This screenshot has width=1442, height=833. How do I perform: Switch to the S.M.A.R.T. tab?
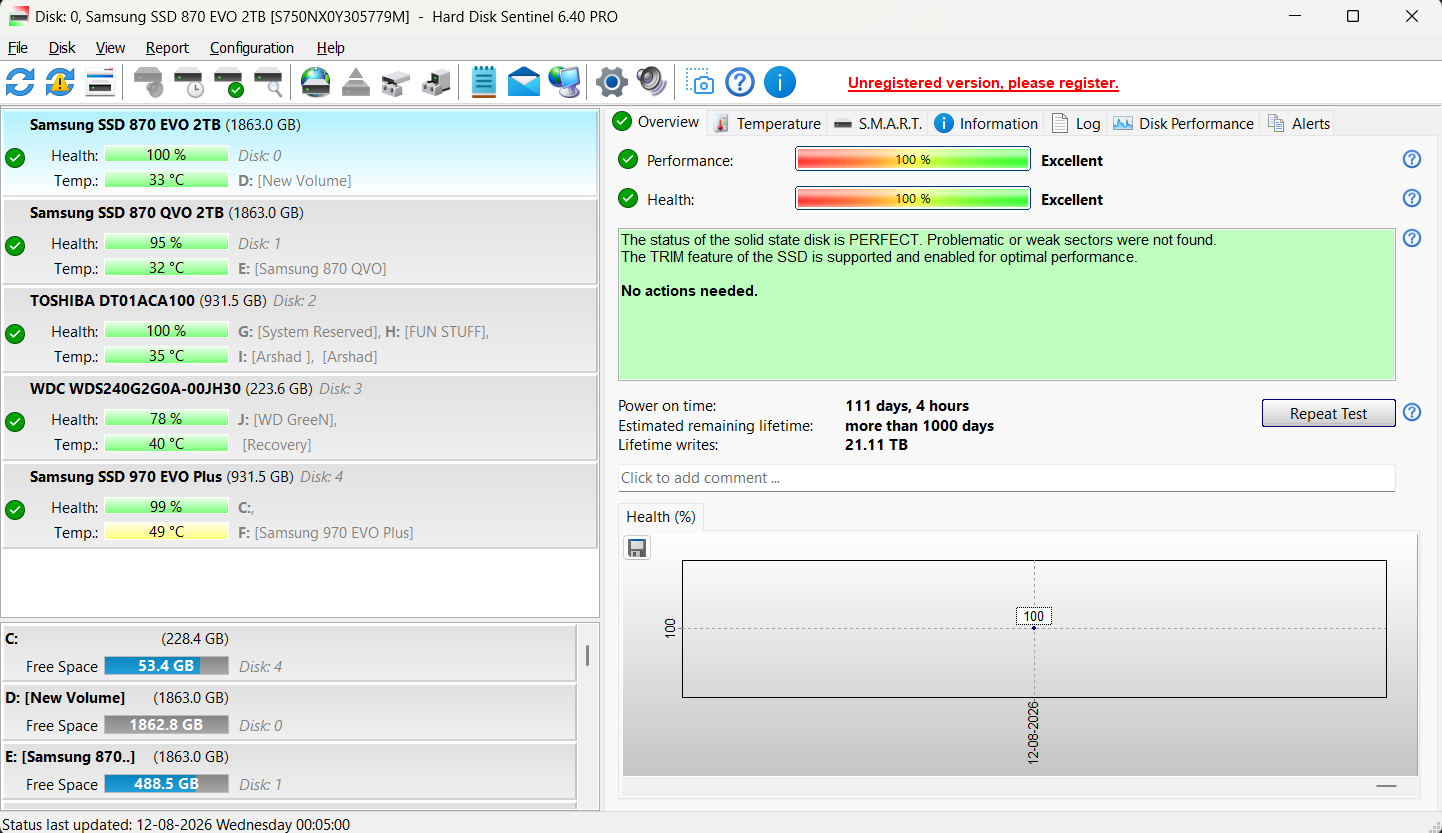point(877,123)
